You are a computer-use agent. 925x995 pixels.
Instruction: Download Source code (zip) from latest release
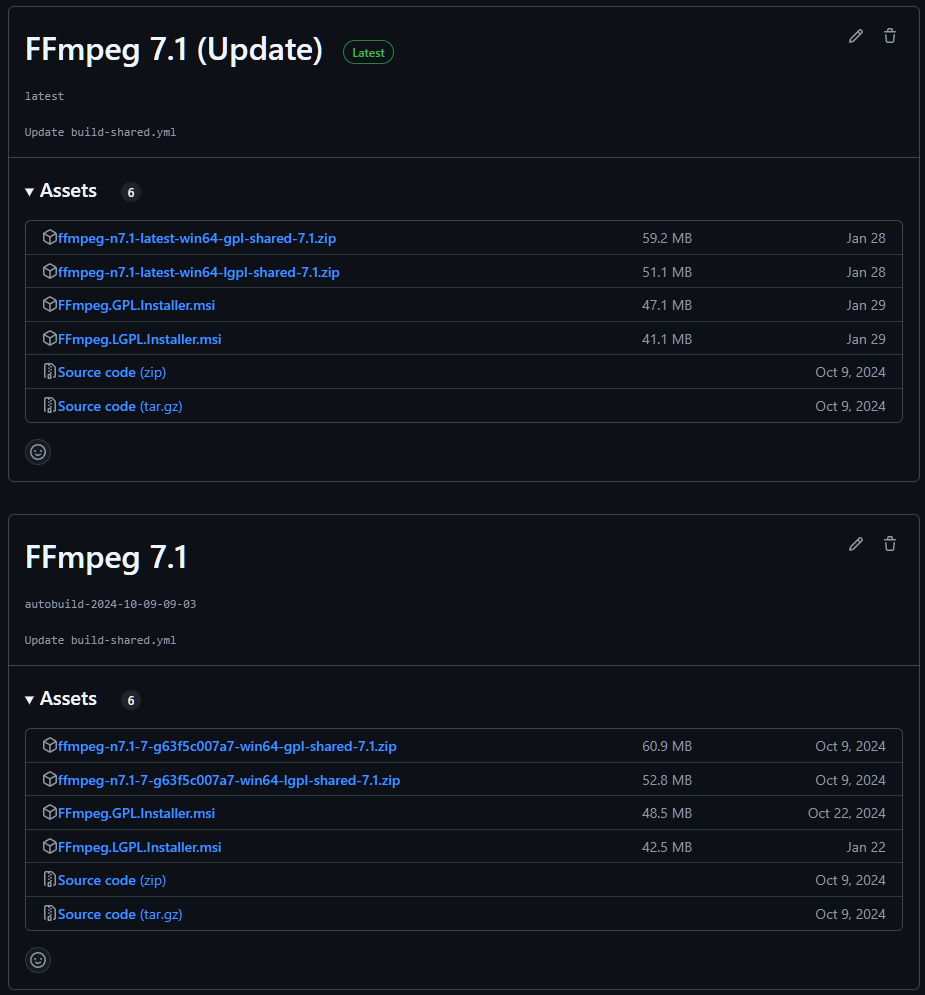pos(112,372)
